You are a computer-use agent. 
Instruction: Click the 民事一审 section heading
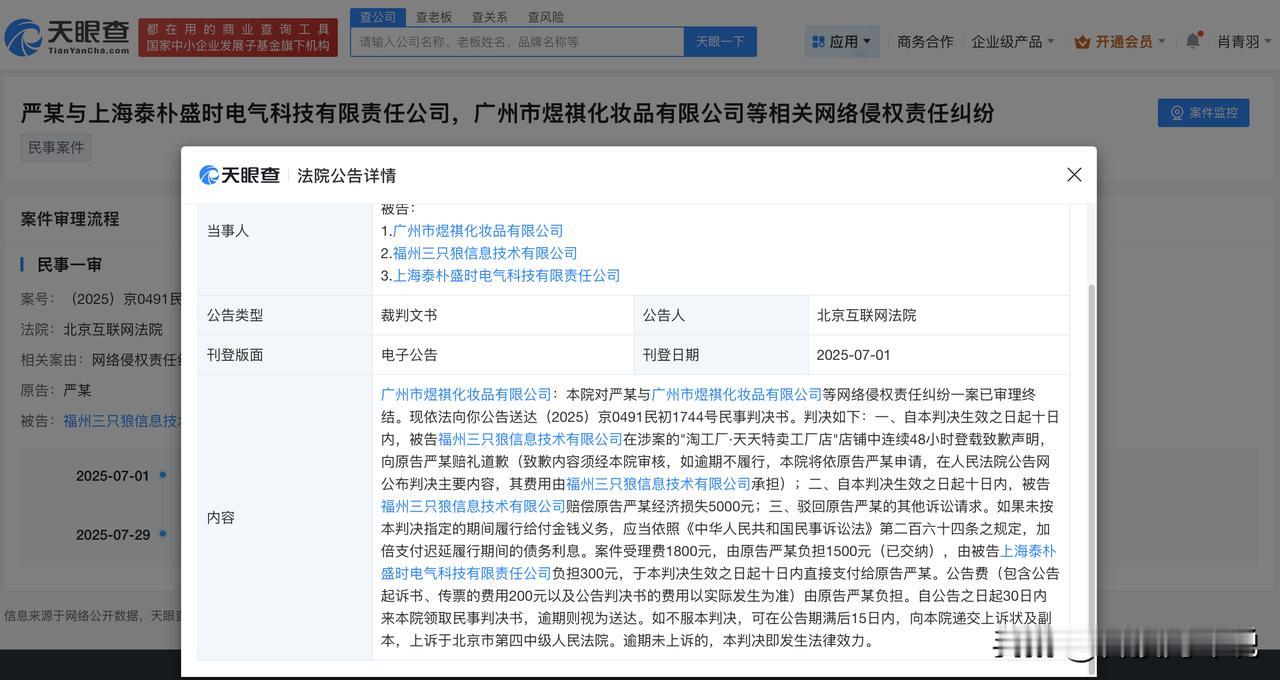click(69, 265)
